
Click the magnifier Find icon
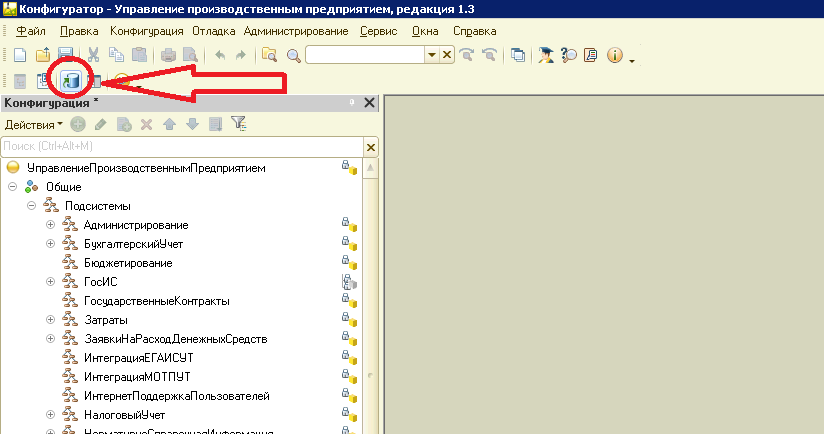[294, 55]
